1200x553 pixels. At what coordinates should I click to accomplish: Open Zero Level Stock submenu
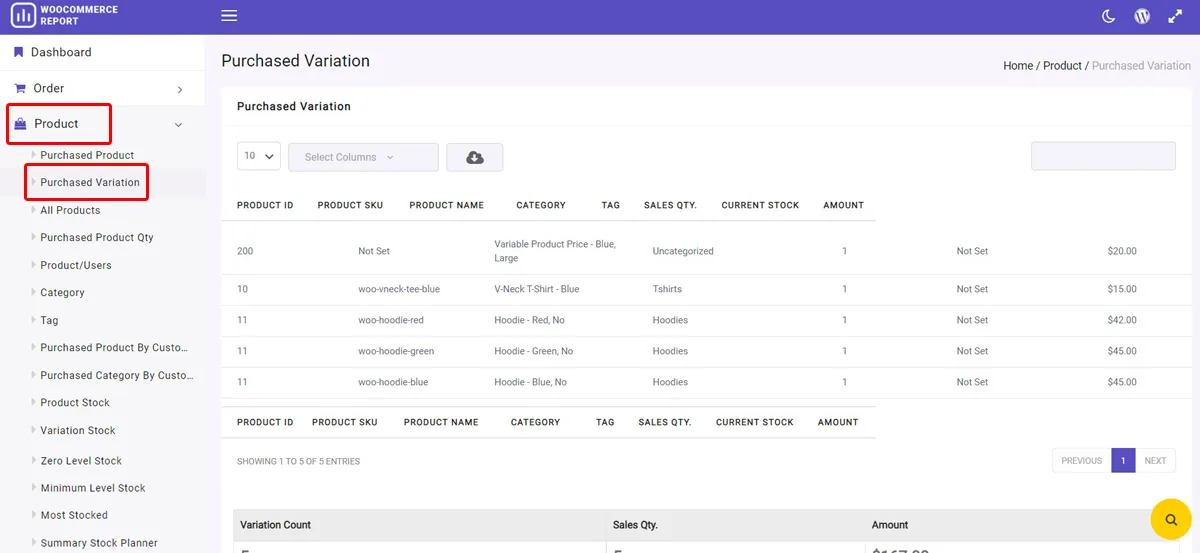(x=81, y=461)
